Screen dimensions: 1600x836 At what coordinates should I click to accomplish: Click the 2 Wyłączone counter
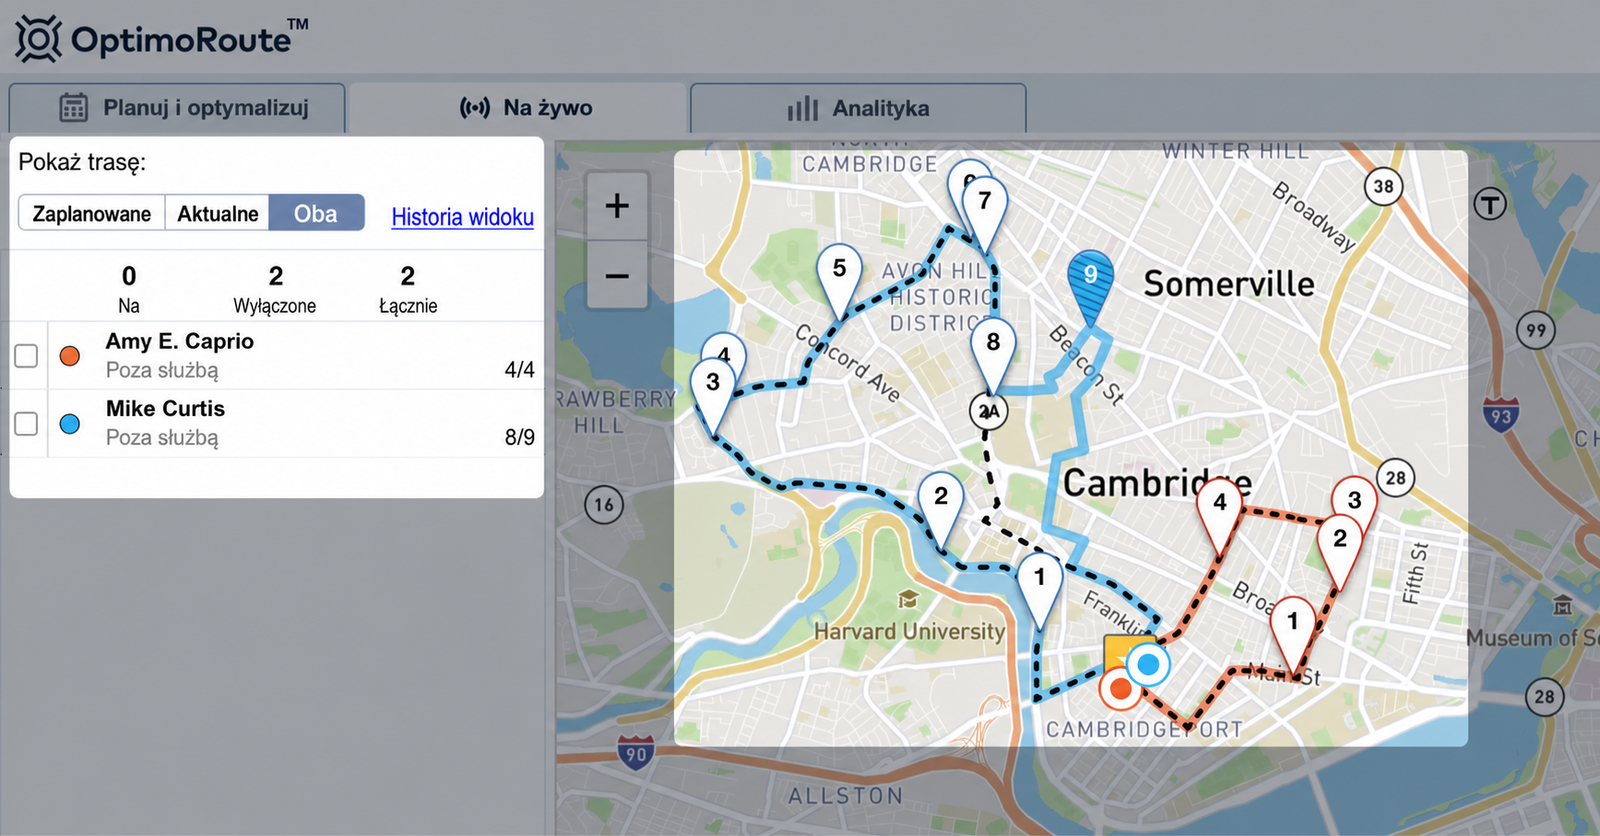coord(275,288)
